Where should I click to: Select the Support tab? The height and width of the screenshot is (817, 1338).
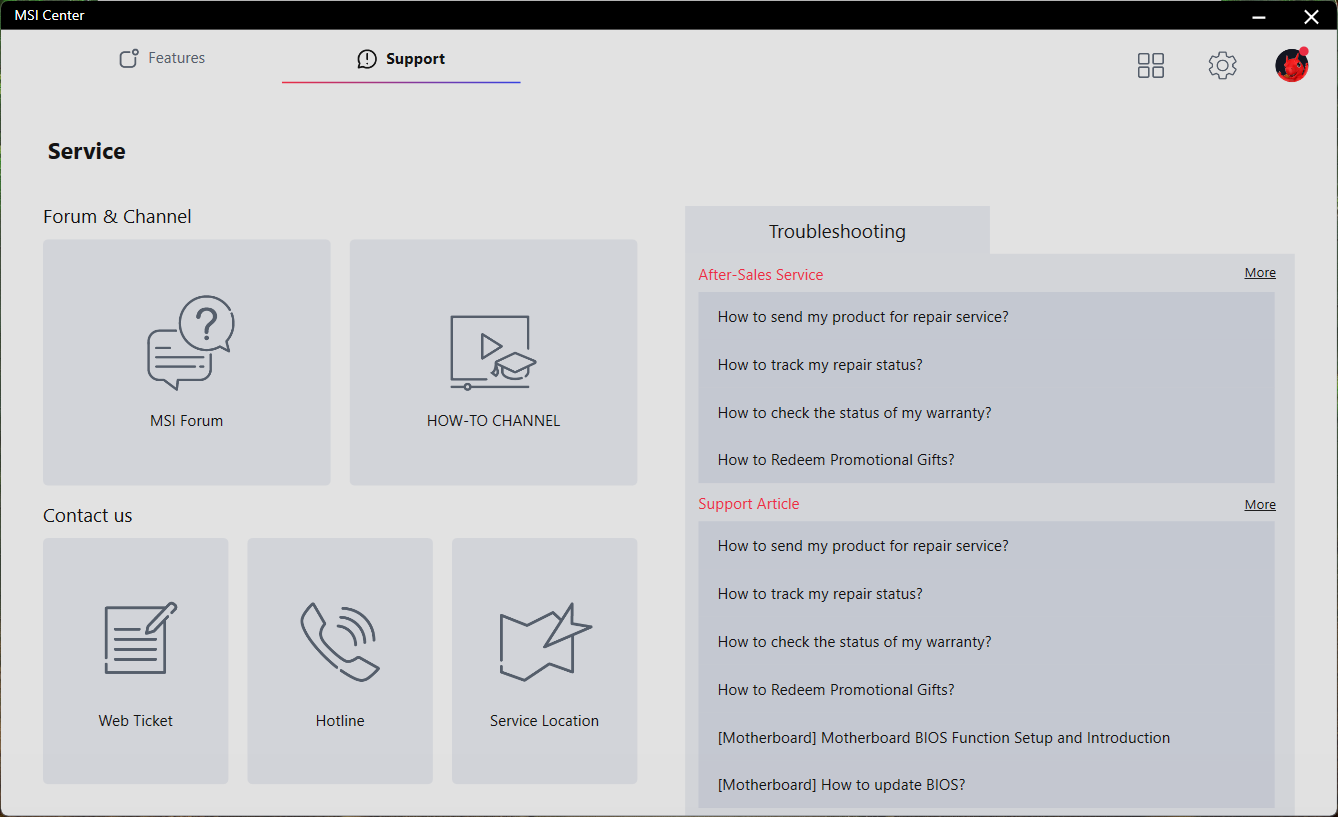coord(401,59)
